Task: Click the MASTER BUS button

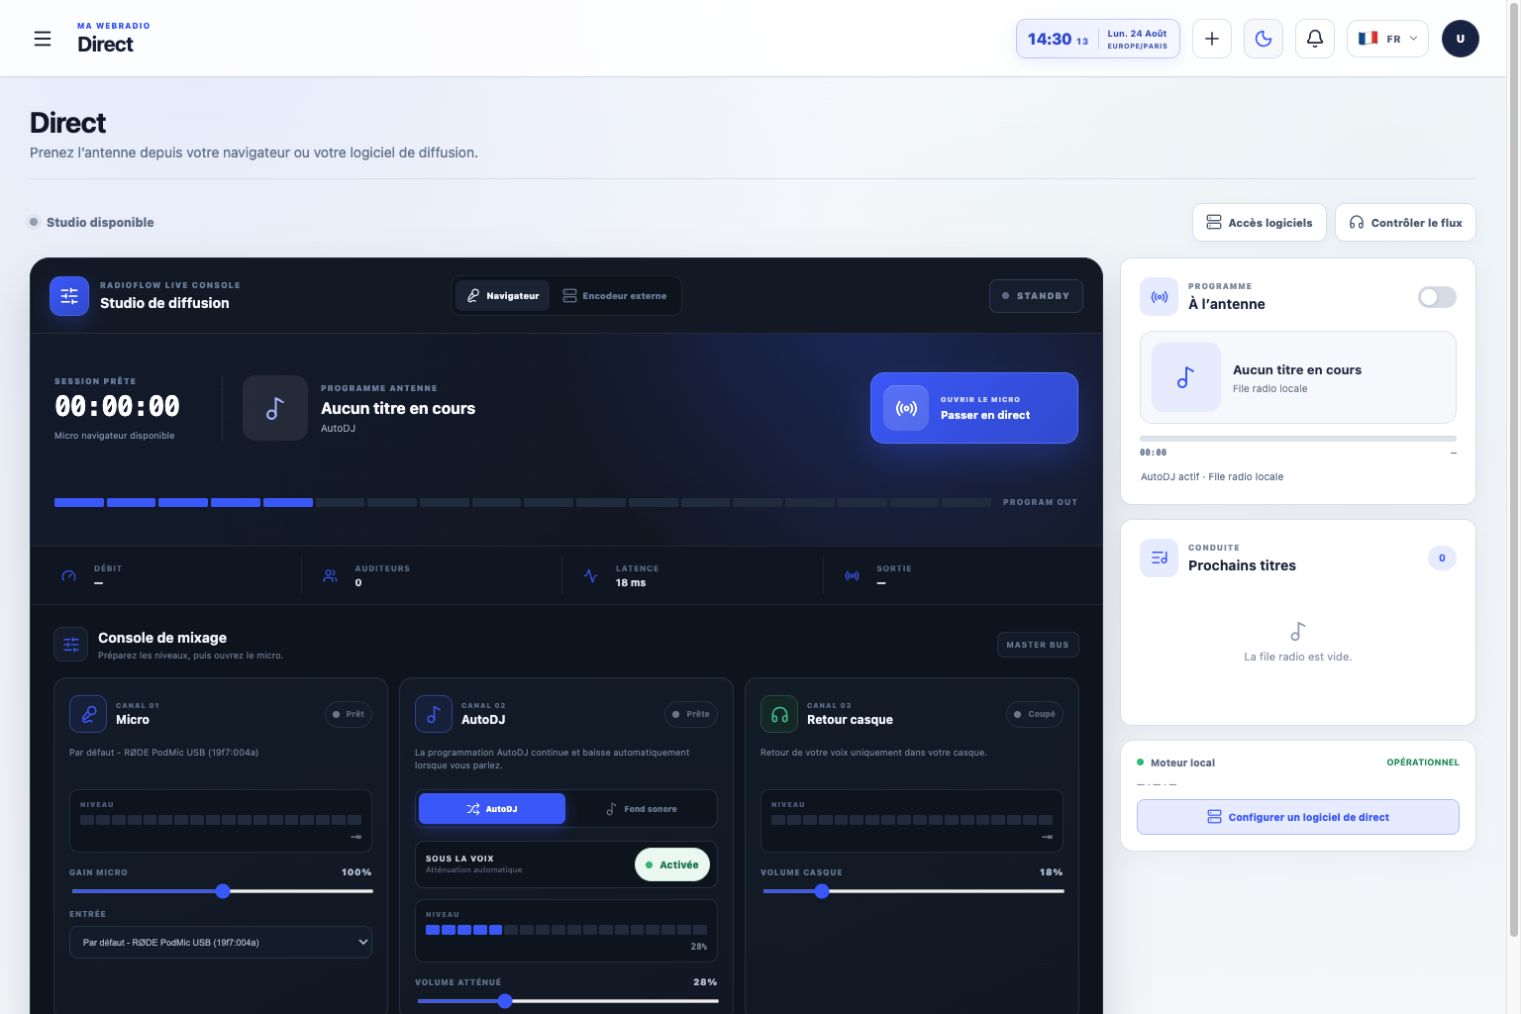Action: (1038, 645)
